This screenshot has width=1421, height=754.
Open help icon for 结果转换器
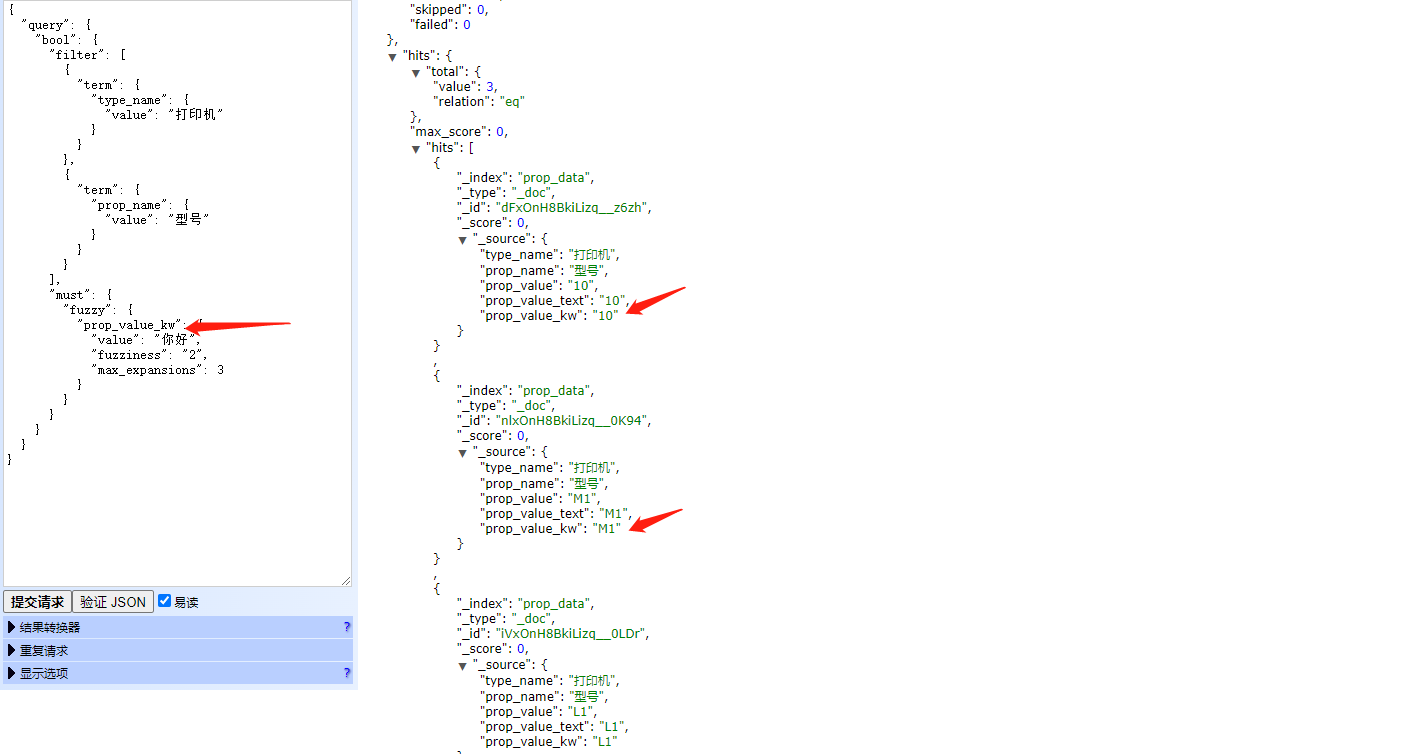(347, 627)
